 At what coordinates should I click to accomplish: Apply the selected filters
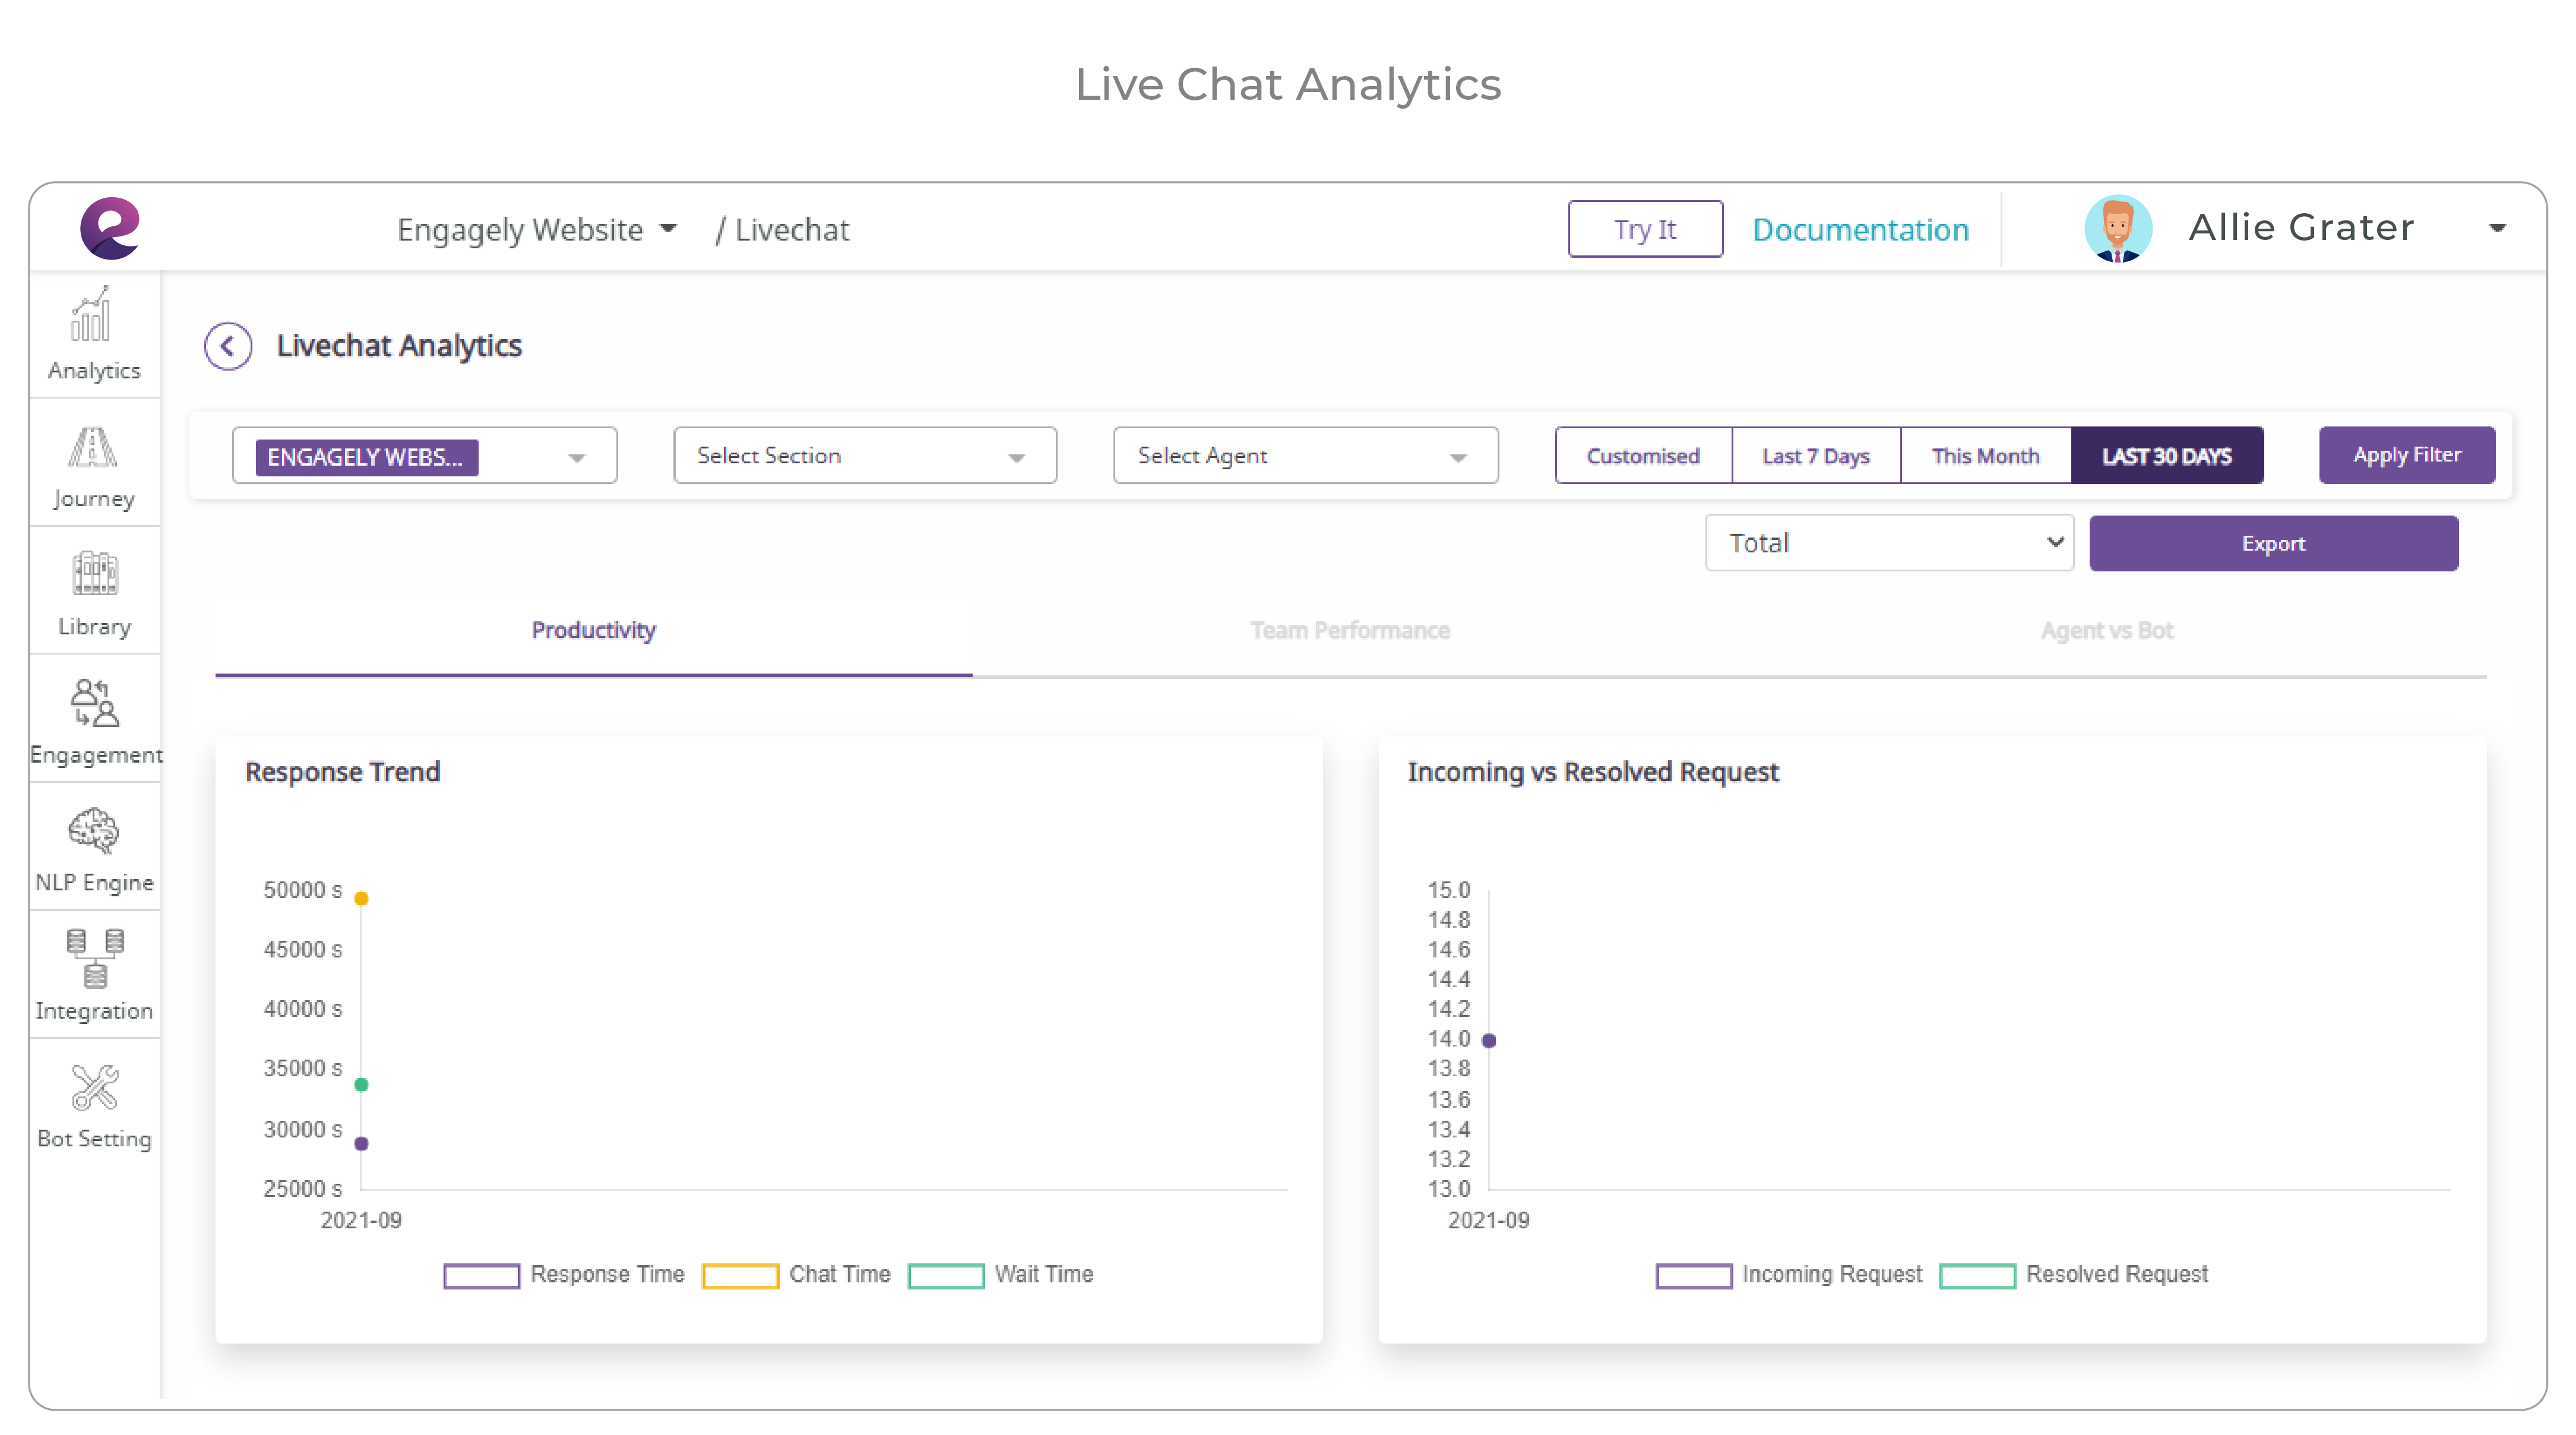click(2406, 454)
